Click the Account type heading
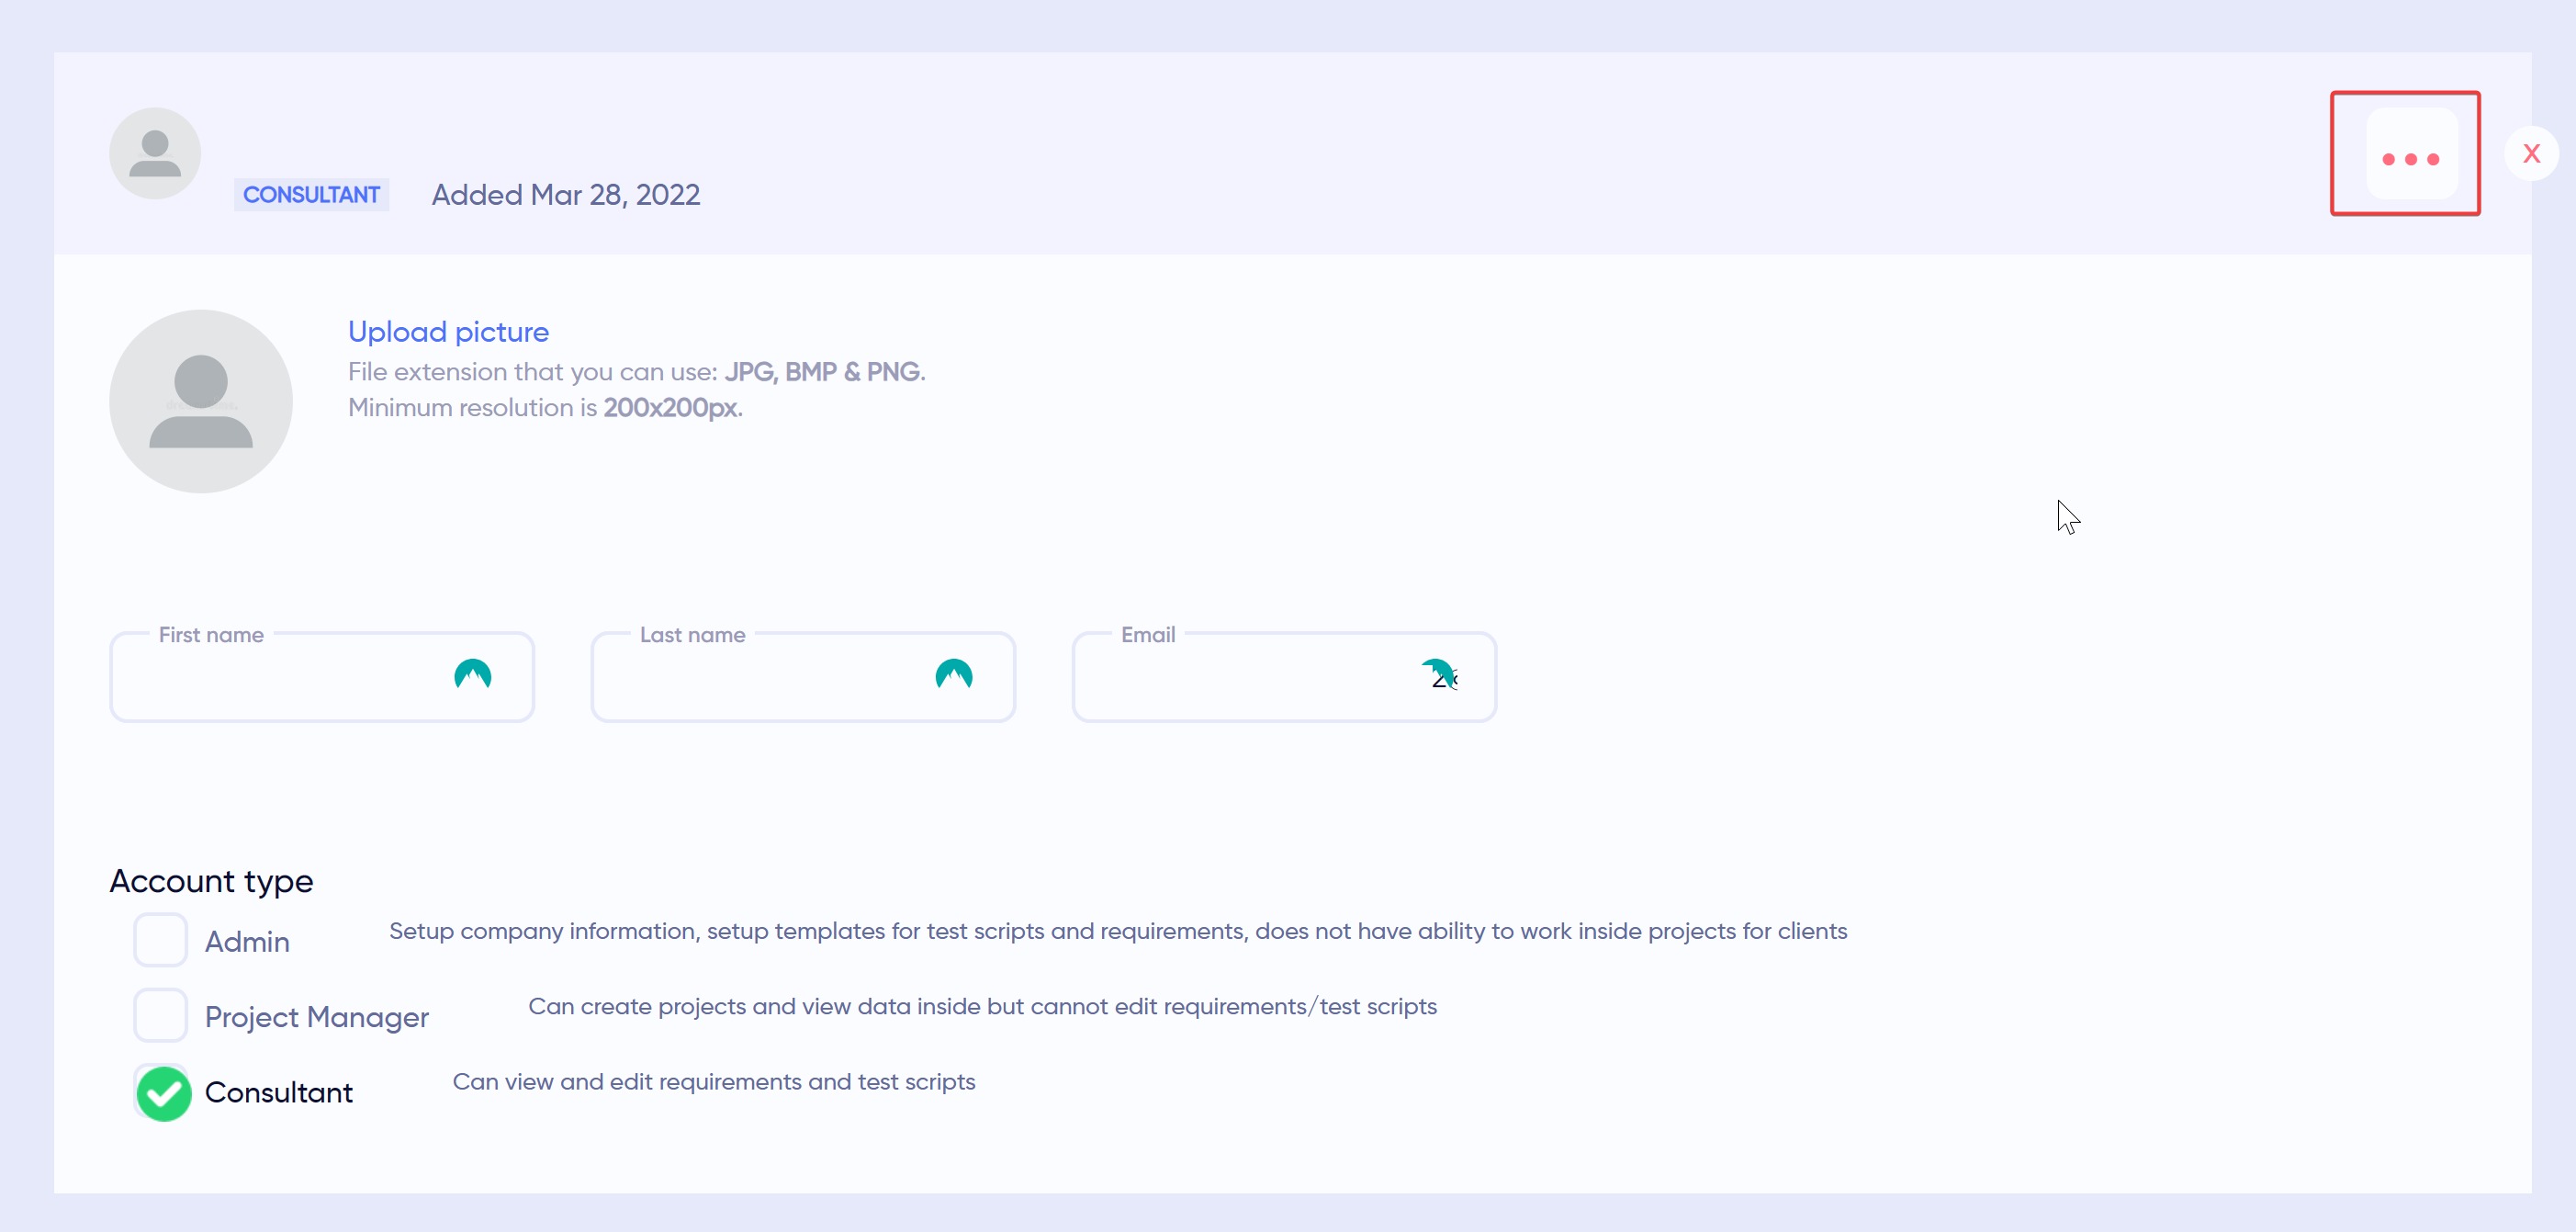The image size is (2576, 1232). 211,881
